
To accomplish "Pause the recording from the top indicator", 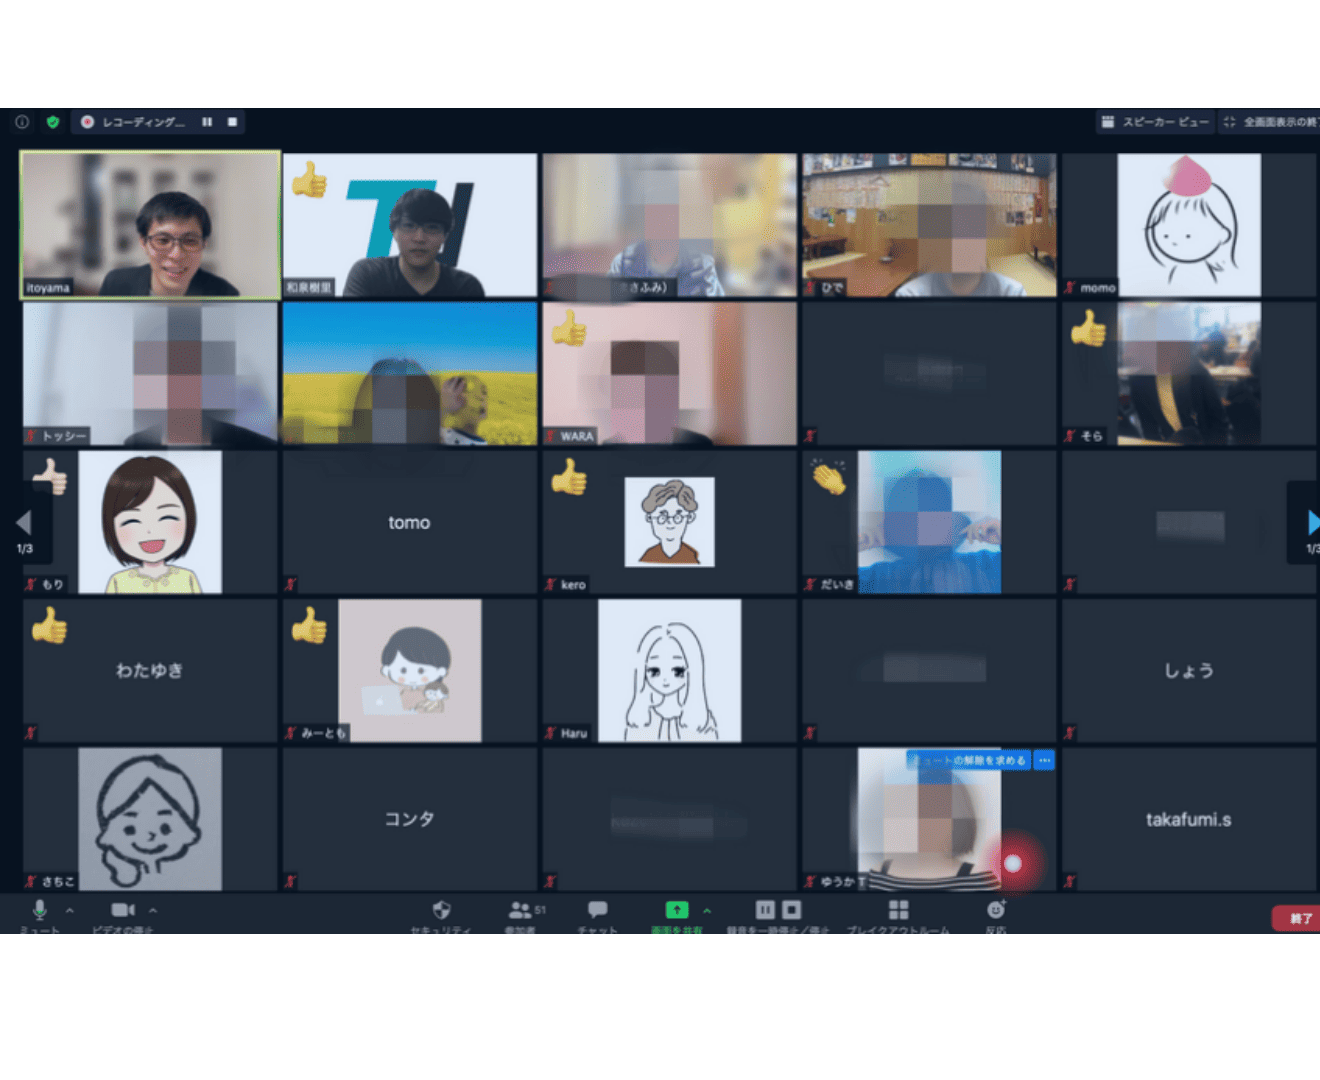I will click(x=207, y=122).
